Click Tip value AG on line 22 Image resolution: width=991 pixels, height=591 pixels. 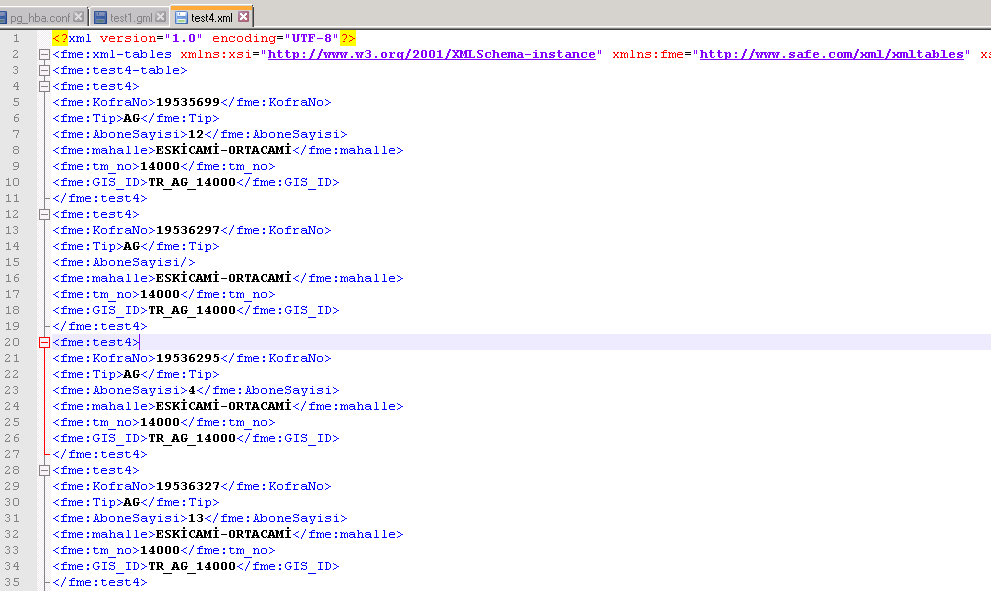131,374
